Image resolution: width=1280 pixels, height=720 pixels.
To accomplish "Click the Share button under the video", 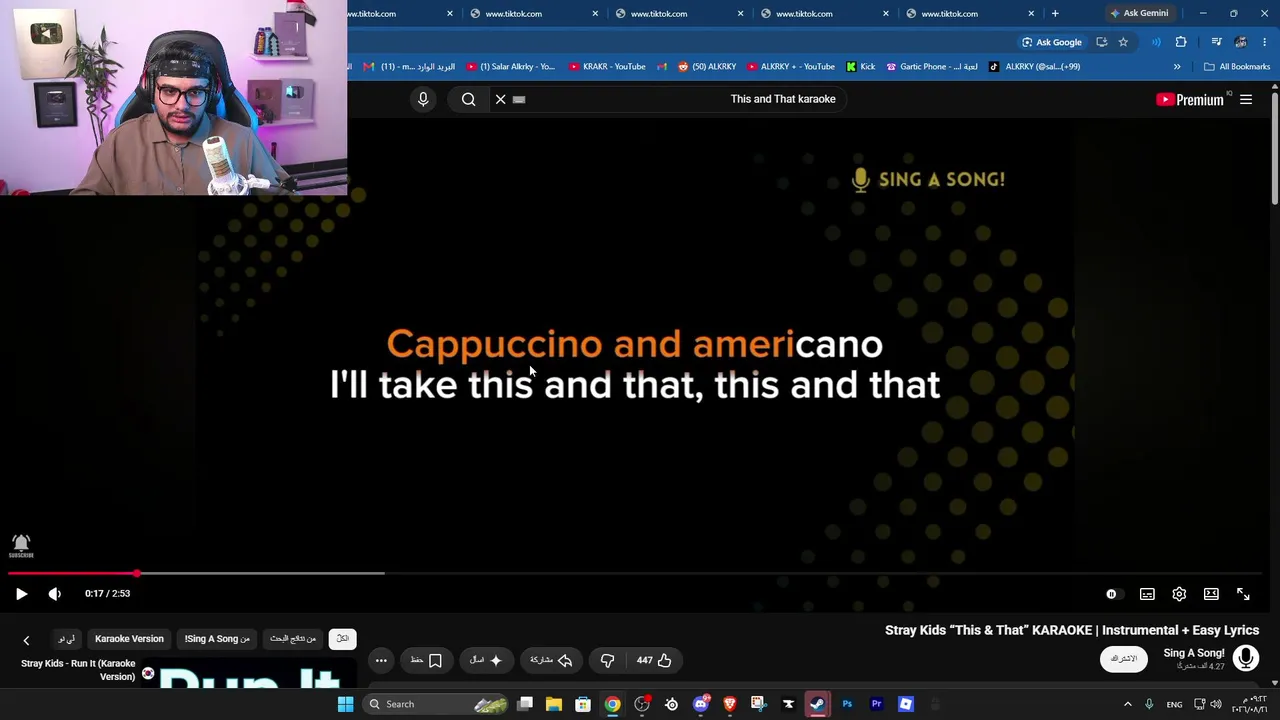I will click(551, 660).
